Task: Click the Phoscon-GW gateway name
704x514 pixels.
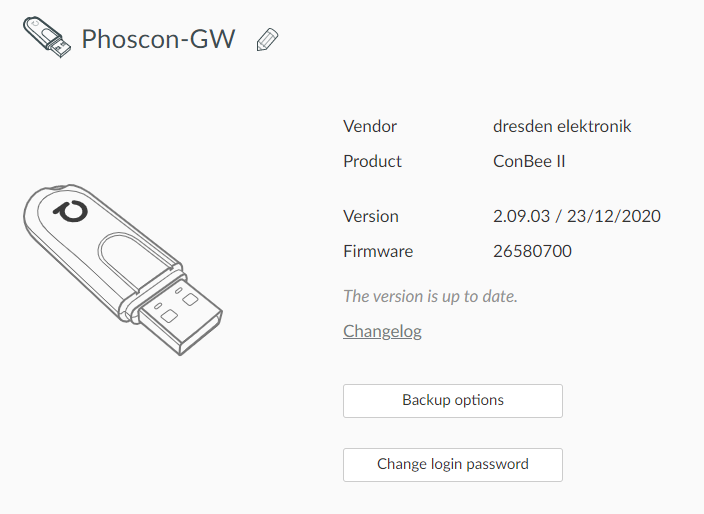Action: click(x=158, y=40)
